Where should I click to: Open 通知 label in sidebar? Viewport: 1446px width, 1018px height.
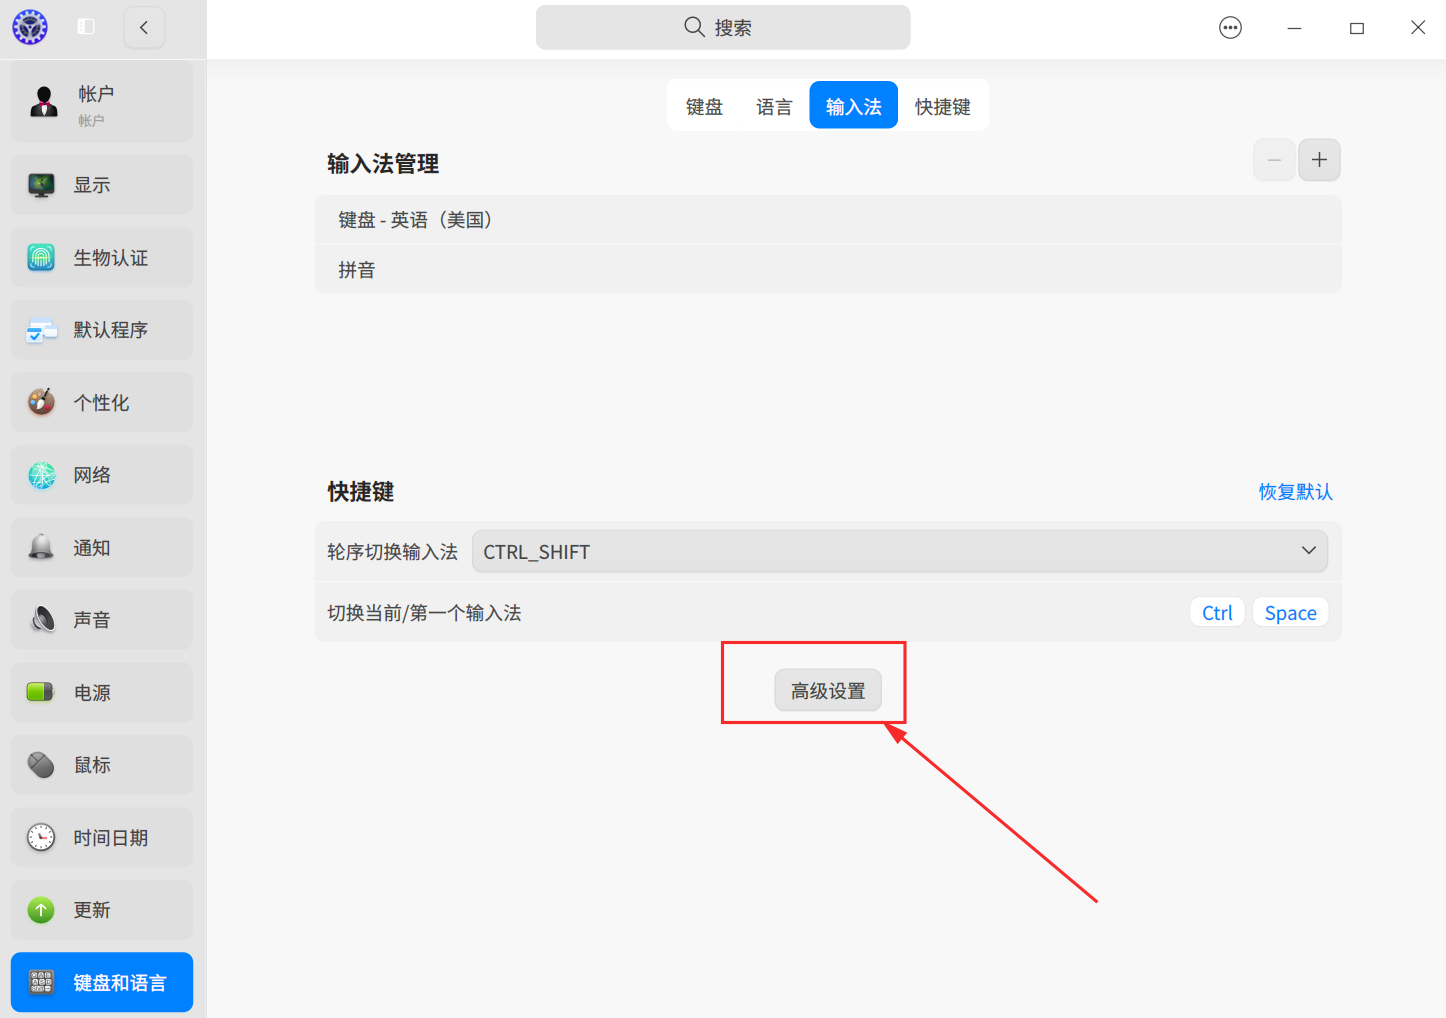pos(92,548)
